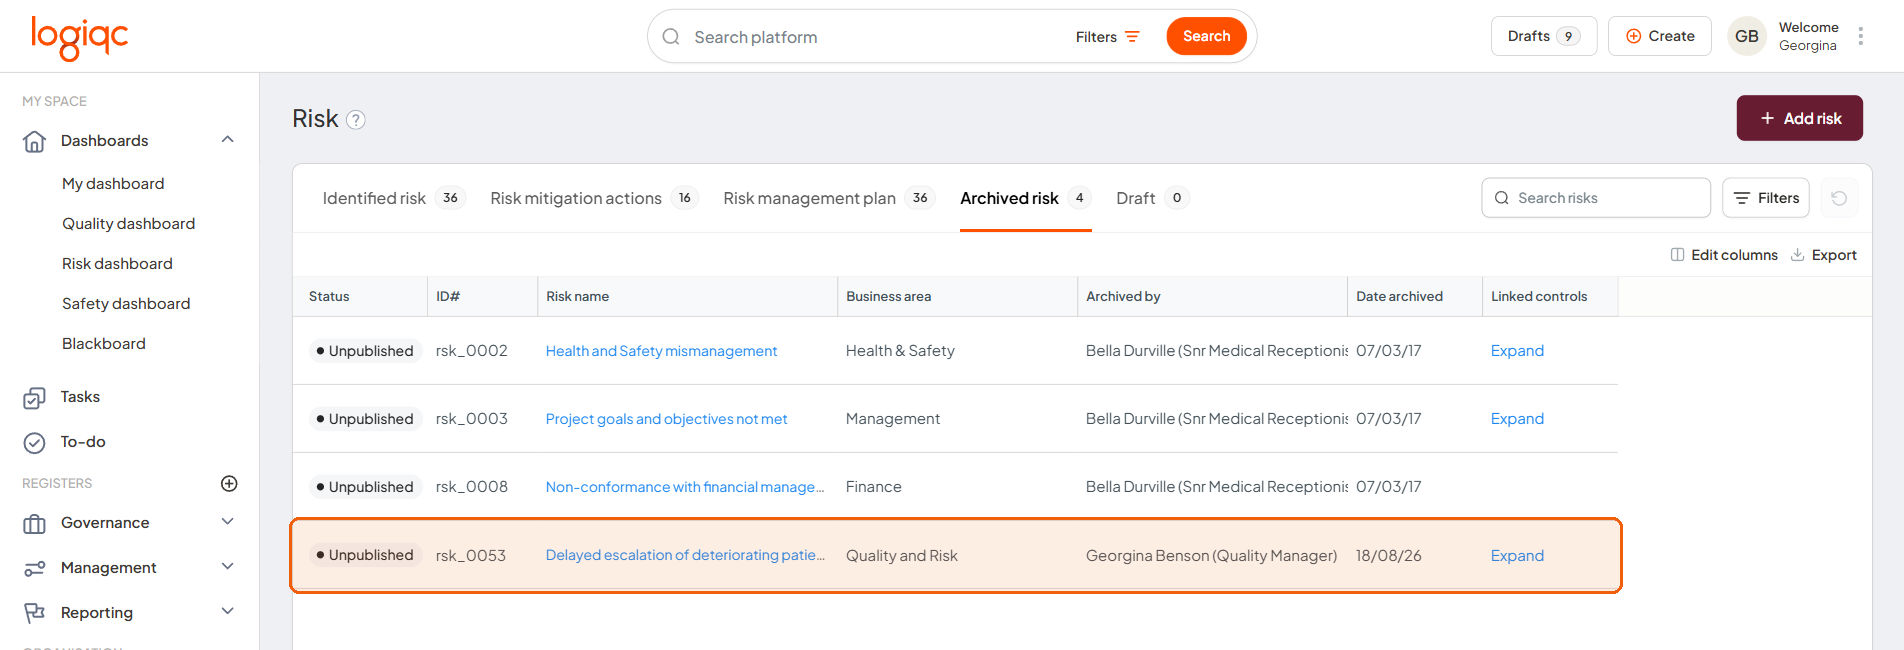Click the Quality and Risk business area cell
Image resolution: width=1904 pixels, height=650 pixels.
[x=901, y=556]
